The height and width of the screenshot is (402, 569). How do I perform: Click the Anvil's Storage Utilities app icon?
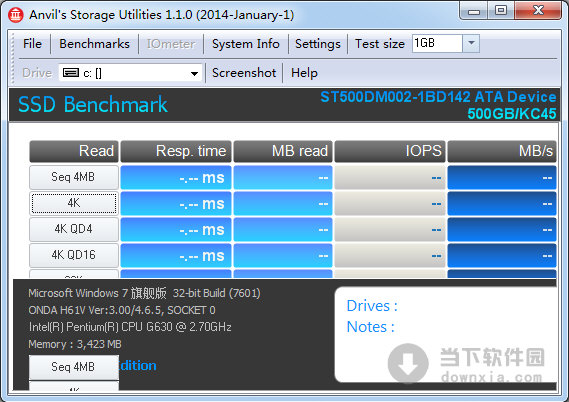pos(16,15)
